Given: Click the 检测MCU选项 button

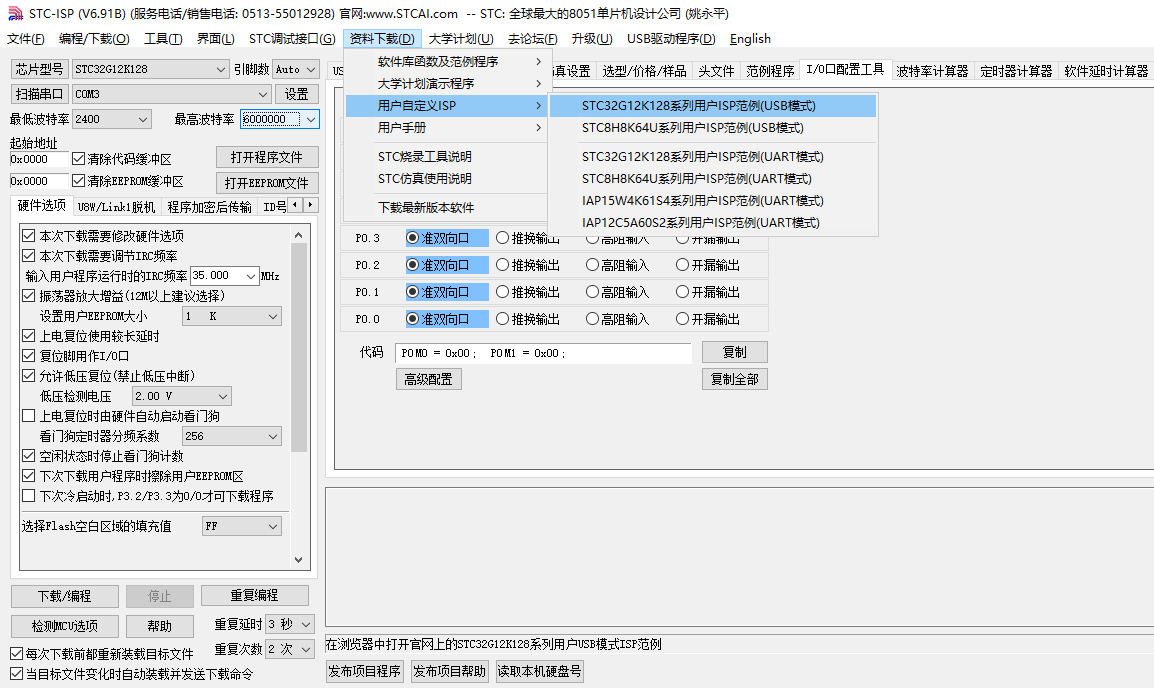Looking at the screenshot, I should [65, 626].
